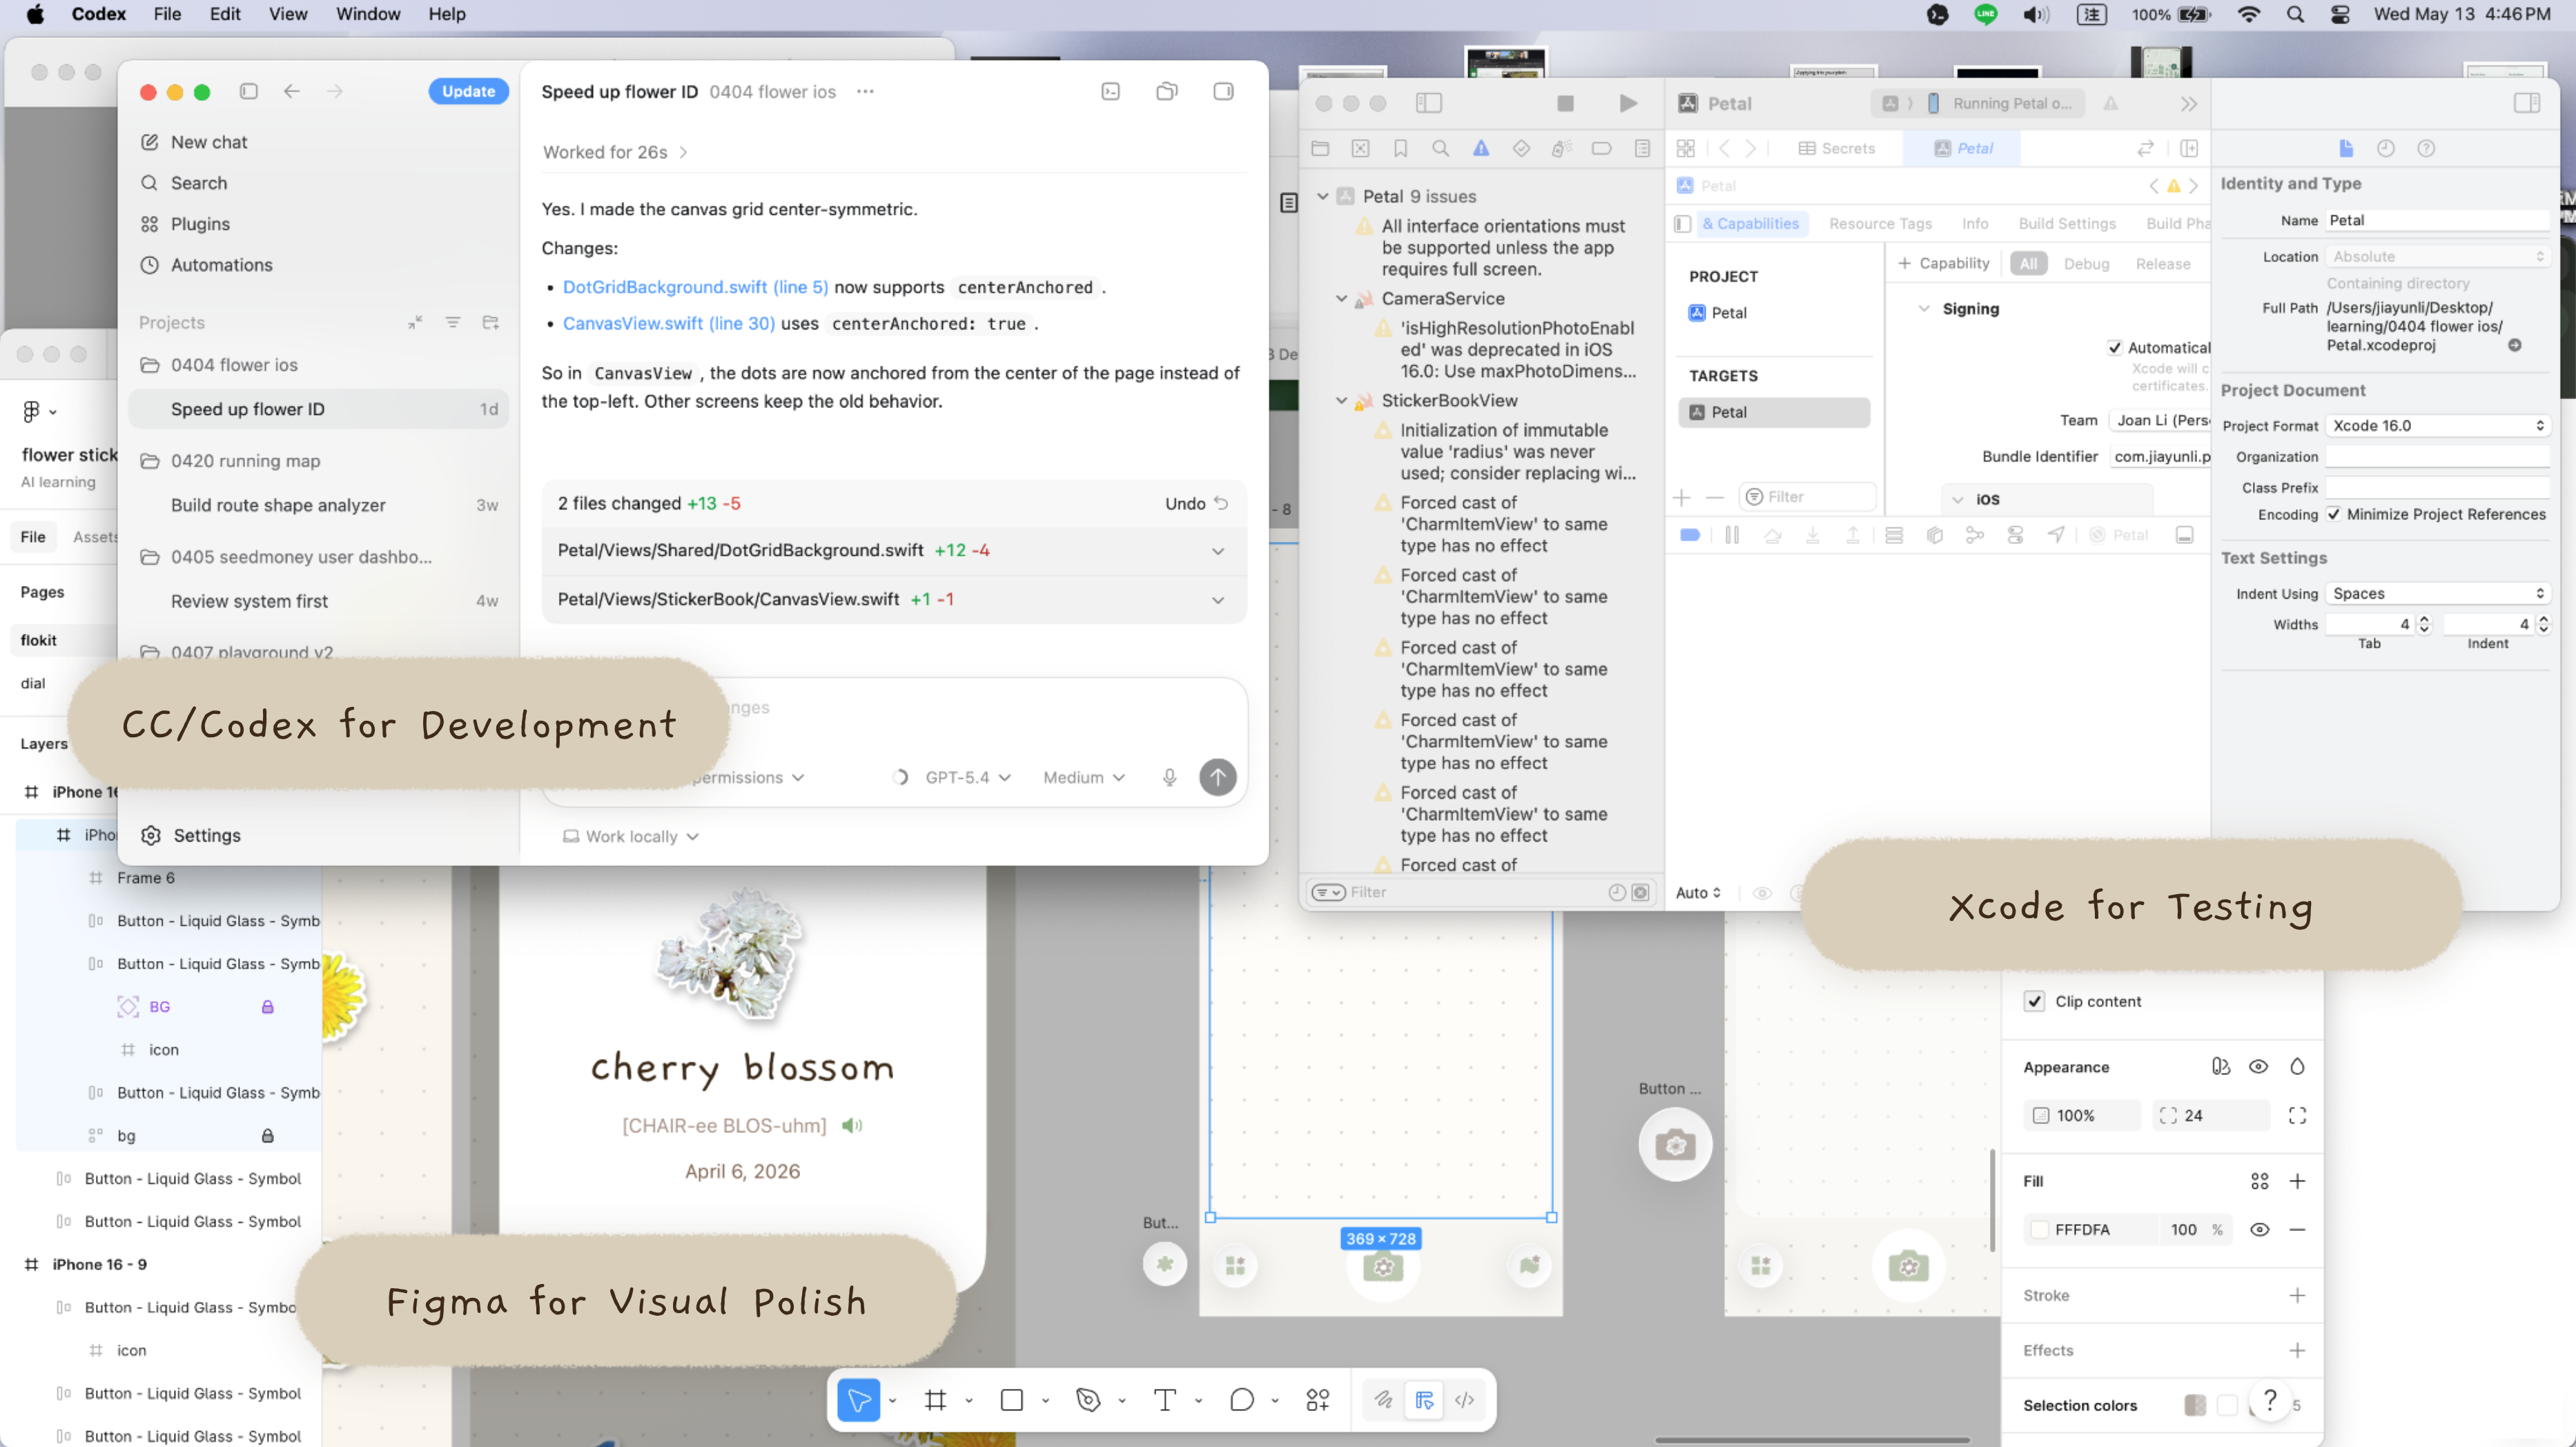This screenshot has height=1447, width=2576.
Task: Toggle Fill visibility eye for FFFDFA
Action: 2259,1229
